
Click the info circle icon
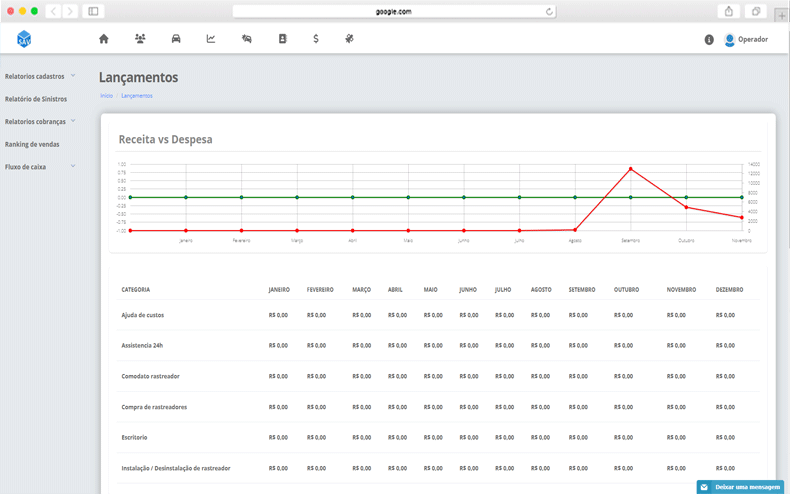[709, 40]
